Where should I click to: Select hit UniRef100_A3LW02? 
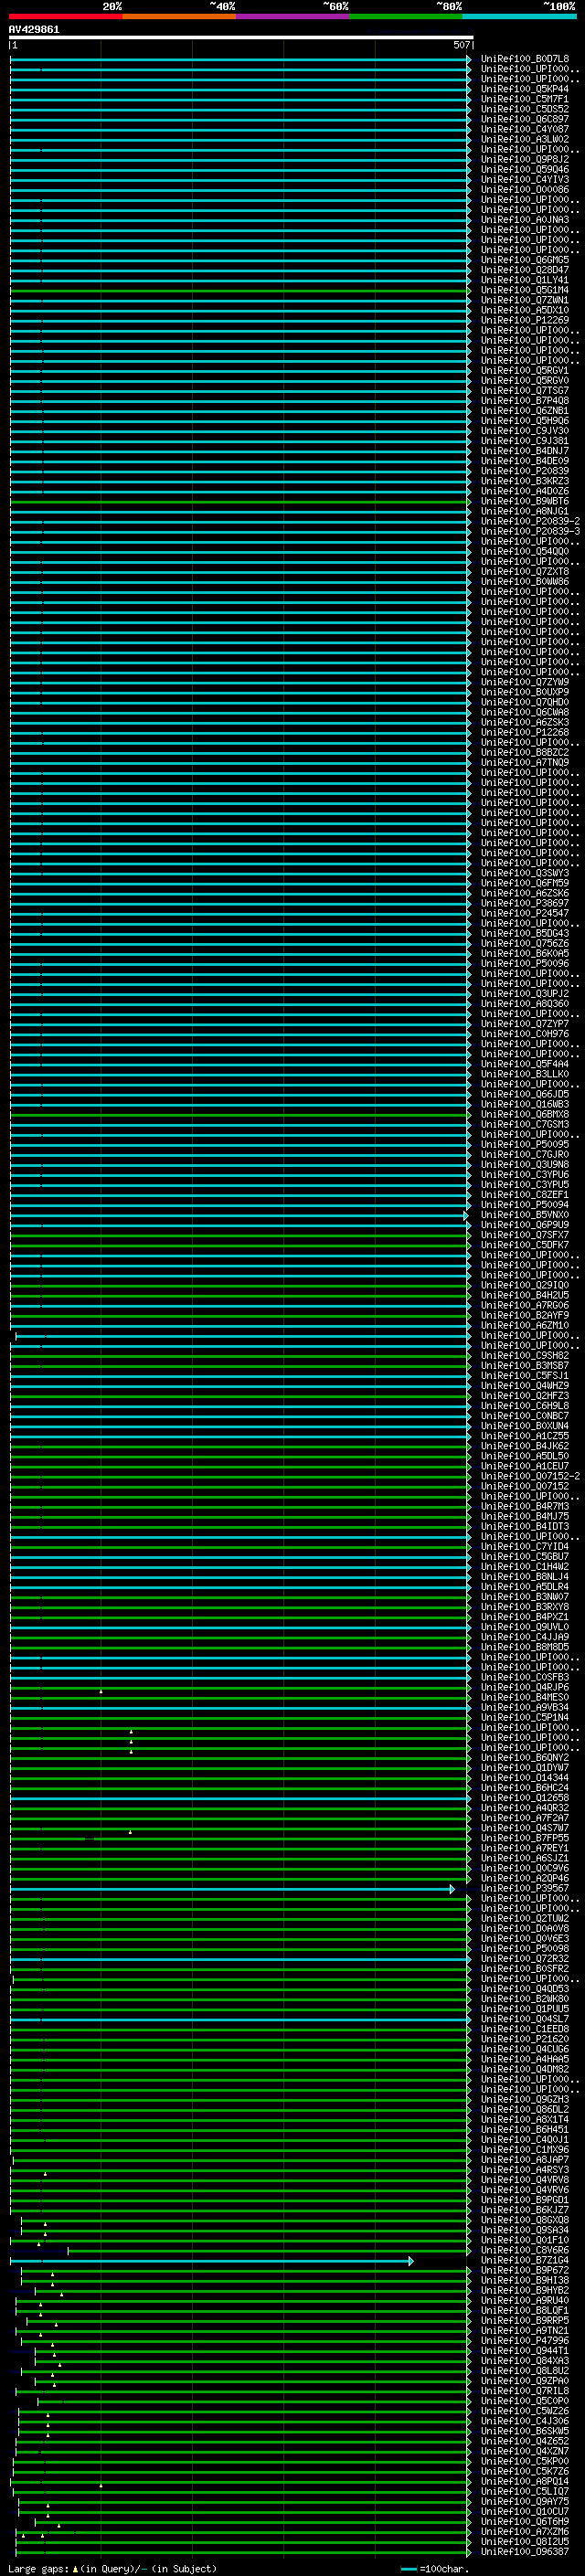(524, 139)
